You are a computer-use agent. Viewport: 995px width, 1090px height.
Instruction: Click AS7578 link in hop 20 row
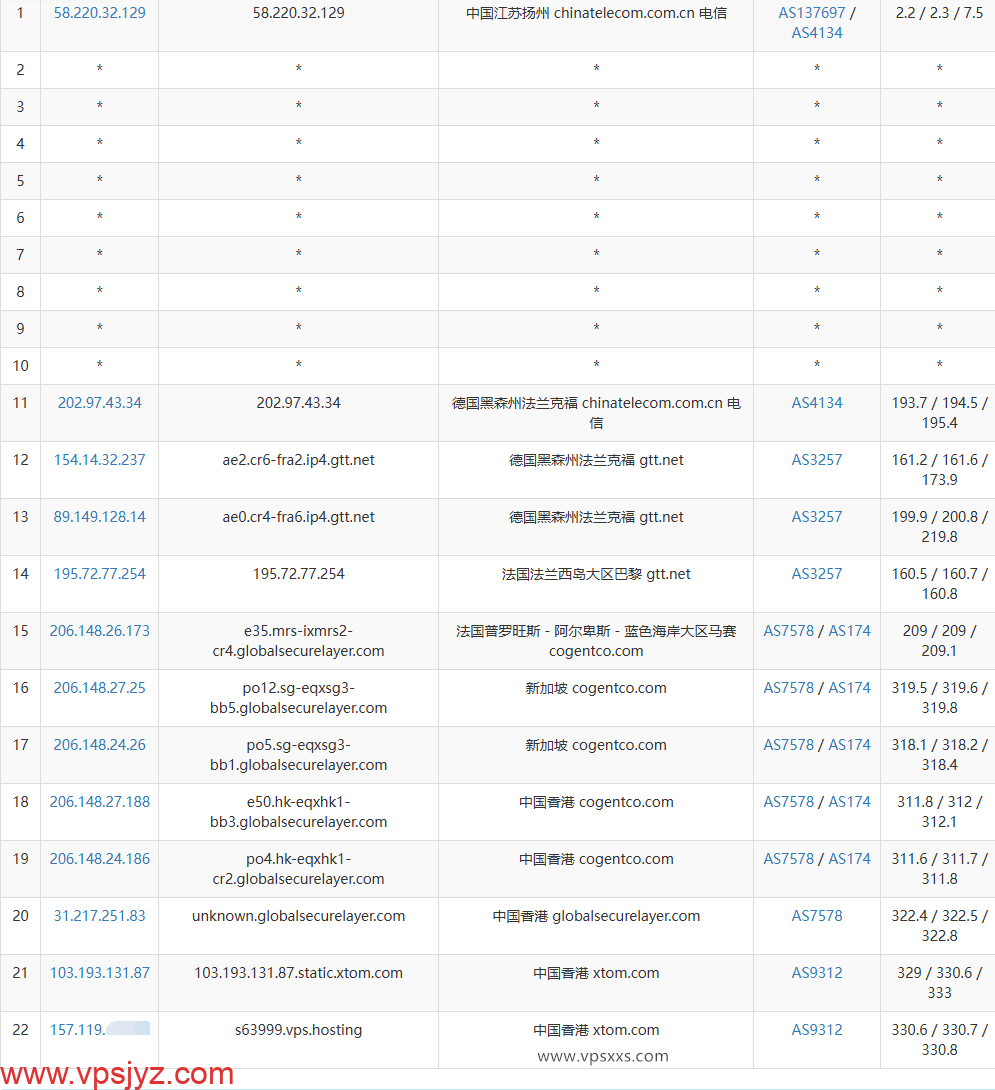click(x=817, y=916)
